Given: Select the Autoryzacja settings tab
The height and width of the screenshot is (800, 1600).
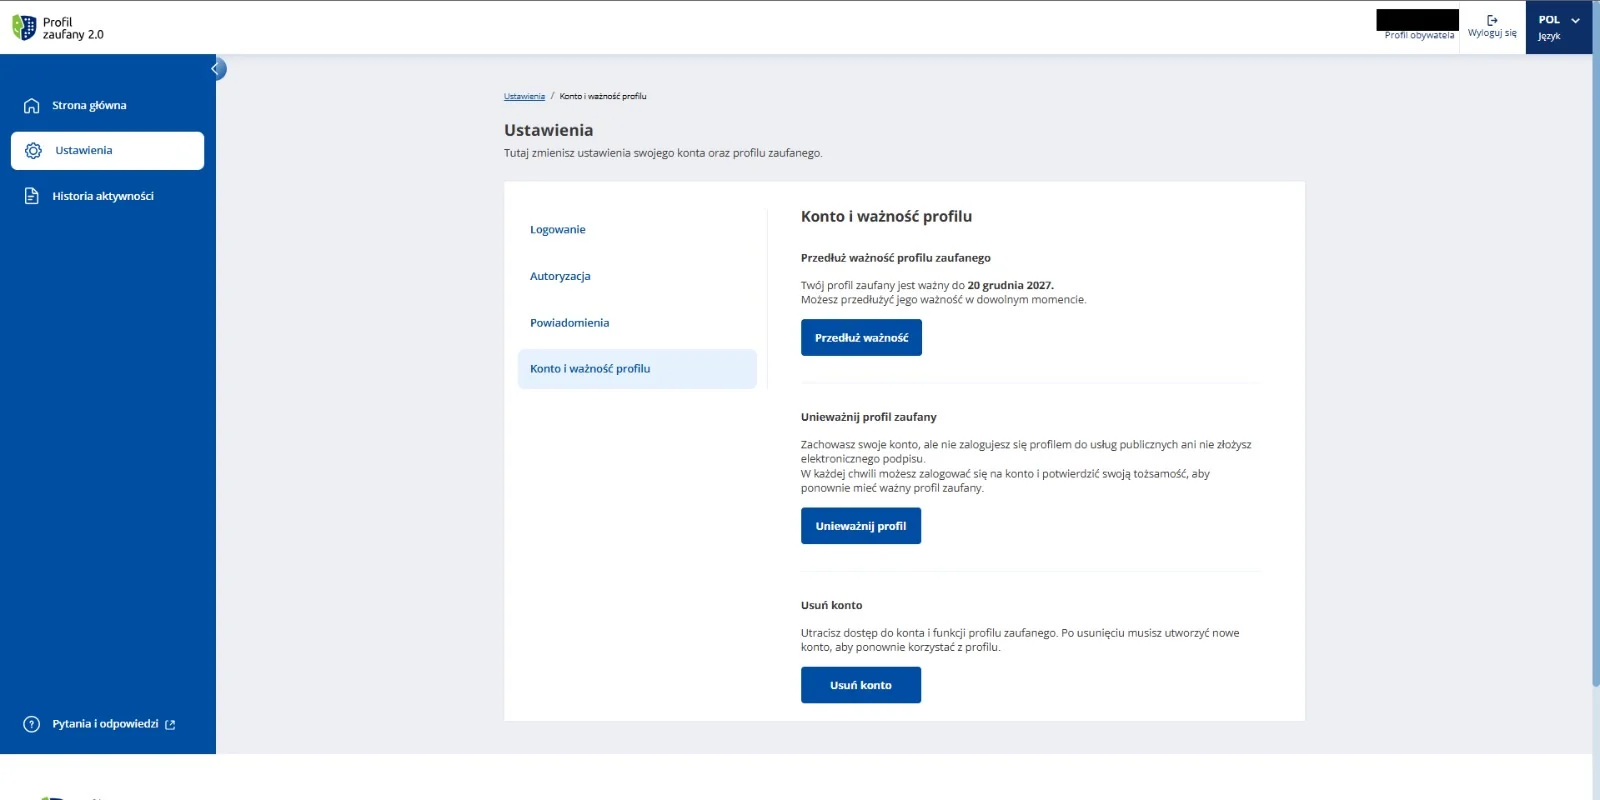Looking at the screenshot, I should (560, 276).
